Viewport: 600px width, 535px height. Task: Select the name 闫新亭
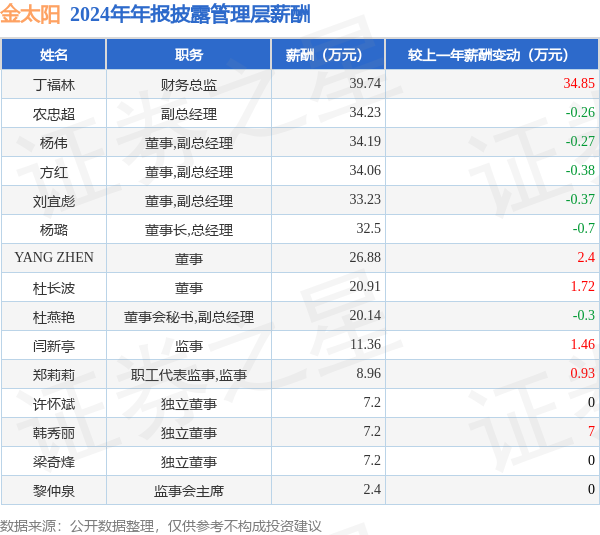(54, 346)
